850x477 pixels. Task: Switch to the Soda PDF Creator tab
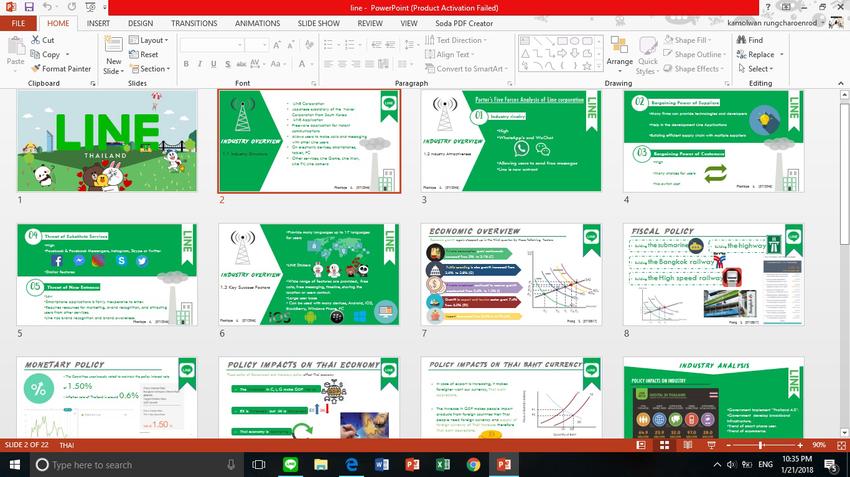pos(464,23)
